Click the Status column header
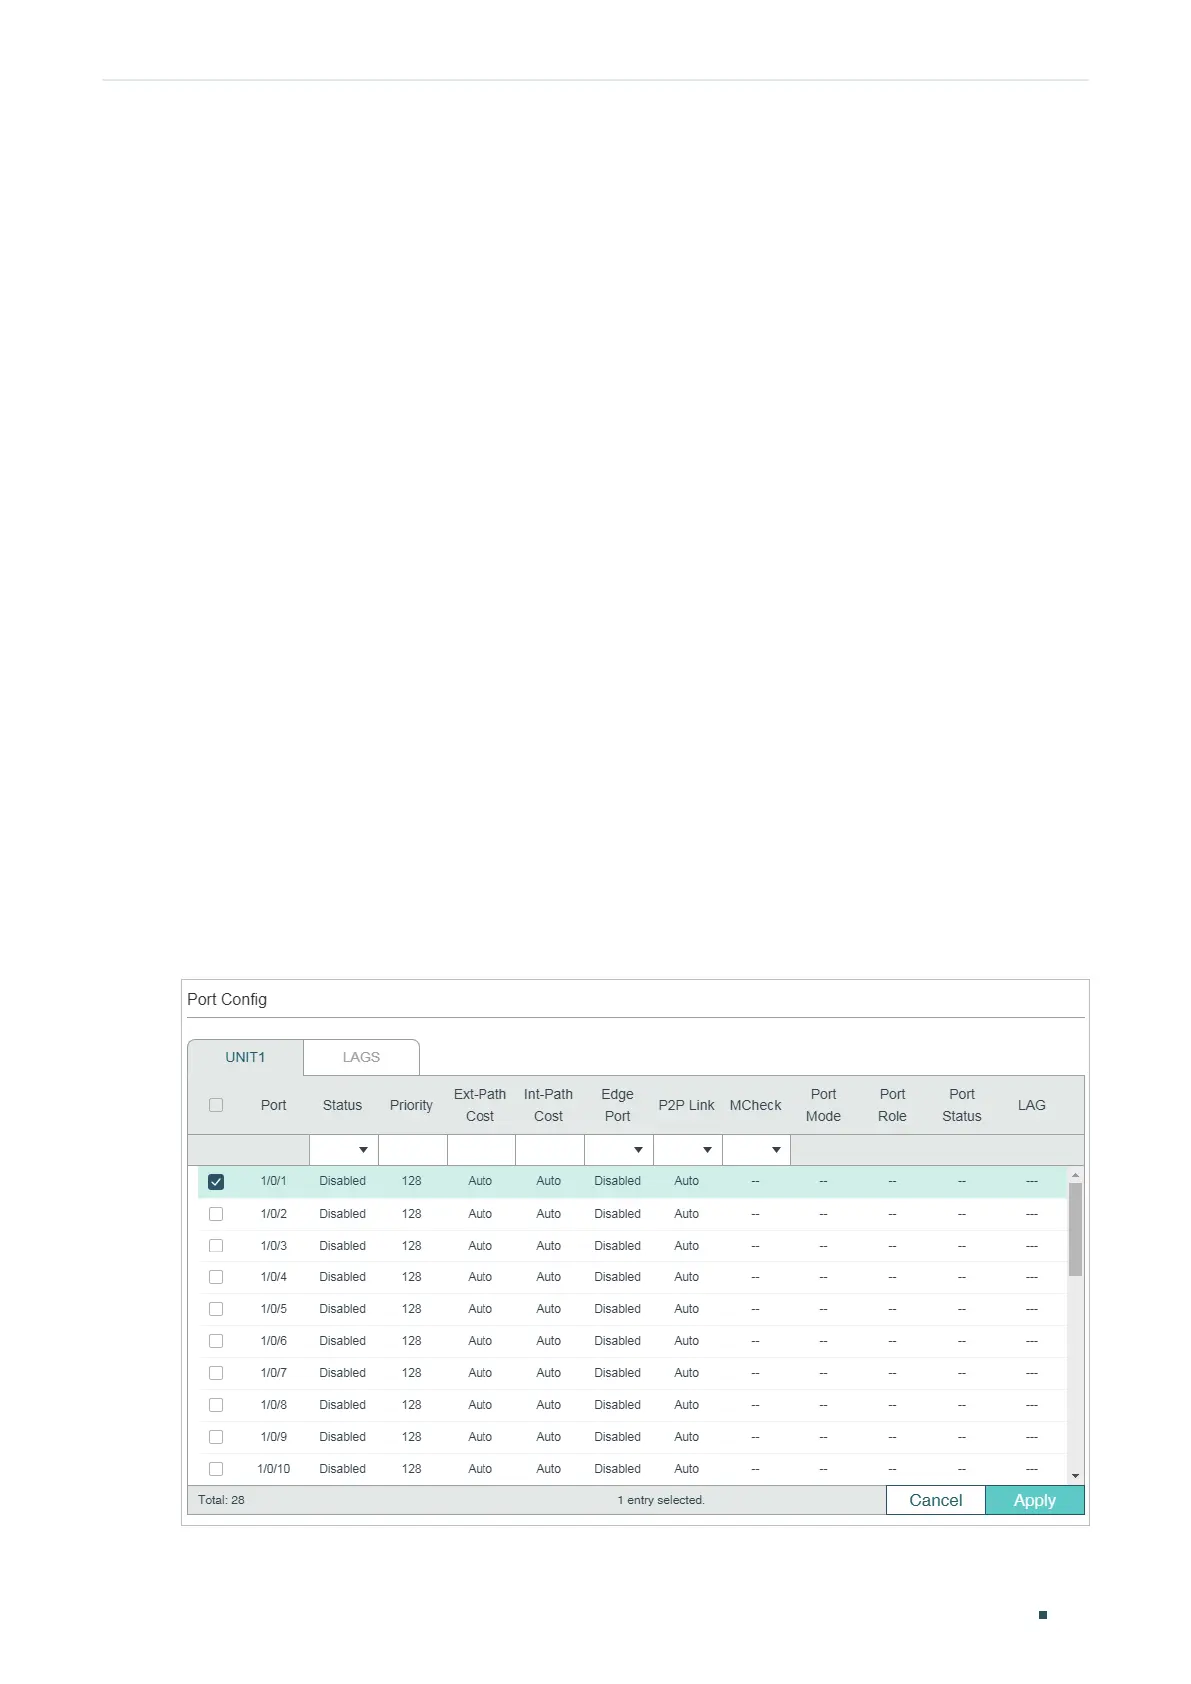1191x1684 pixels. 342,1105
